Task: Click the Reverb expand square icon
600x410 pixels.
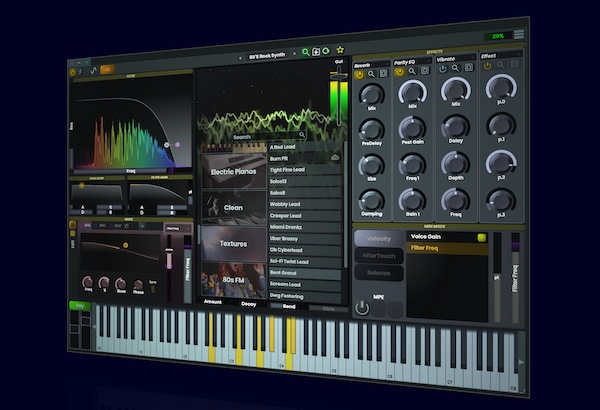Action: point(383,74)
